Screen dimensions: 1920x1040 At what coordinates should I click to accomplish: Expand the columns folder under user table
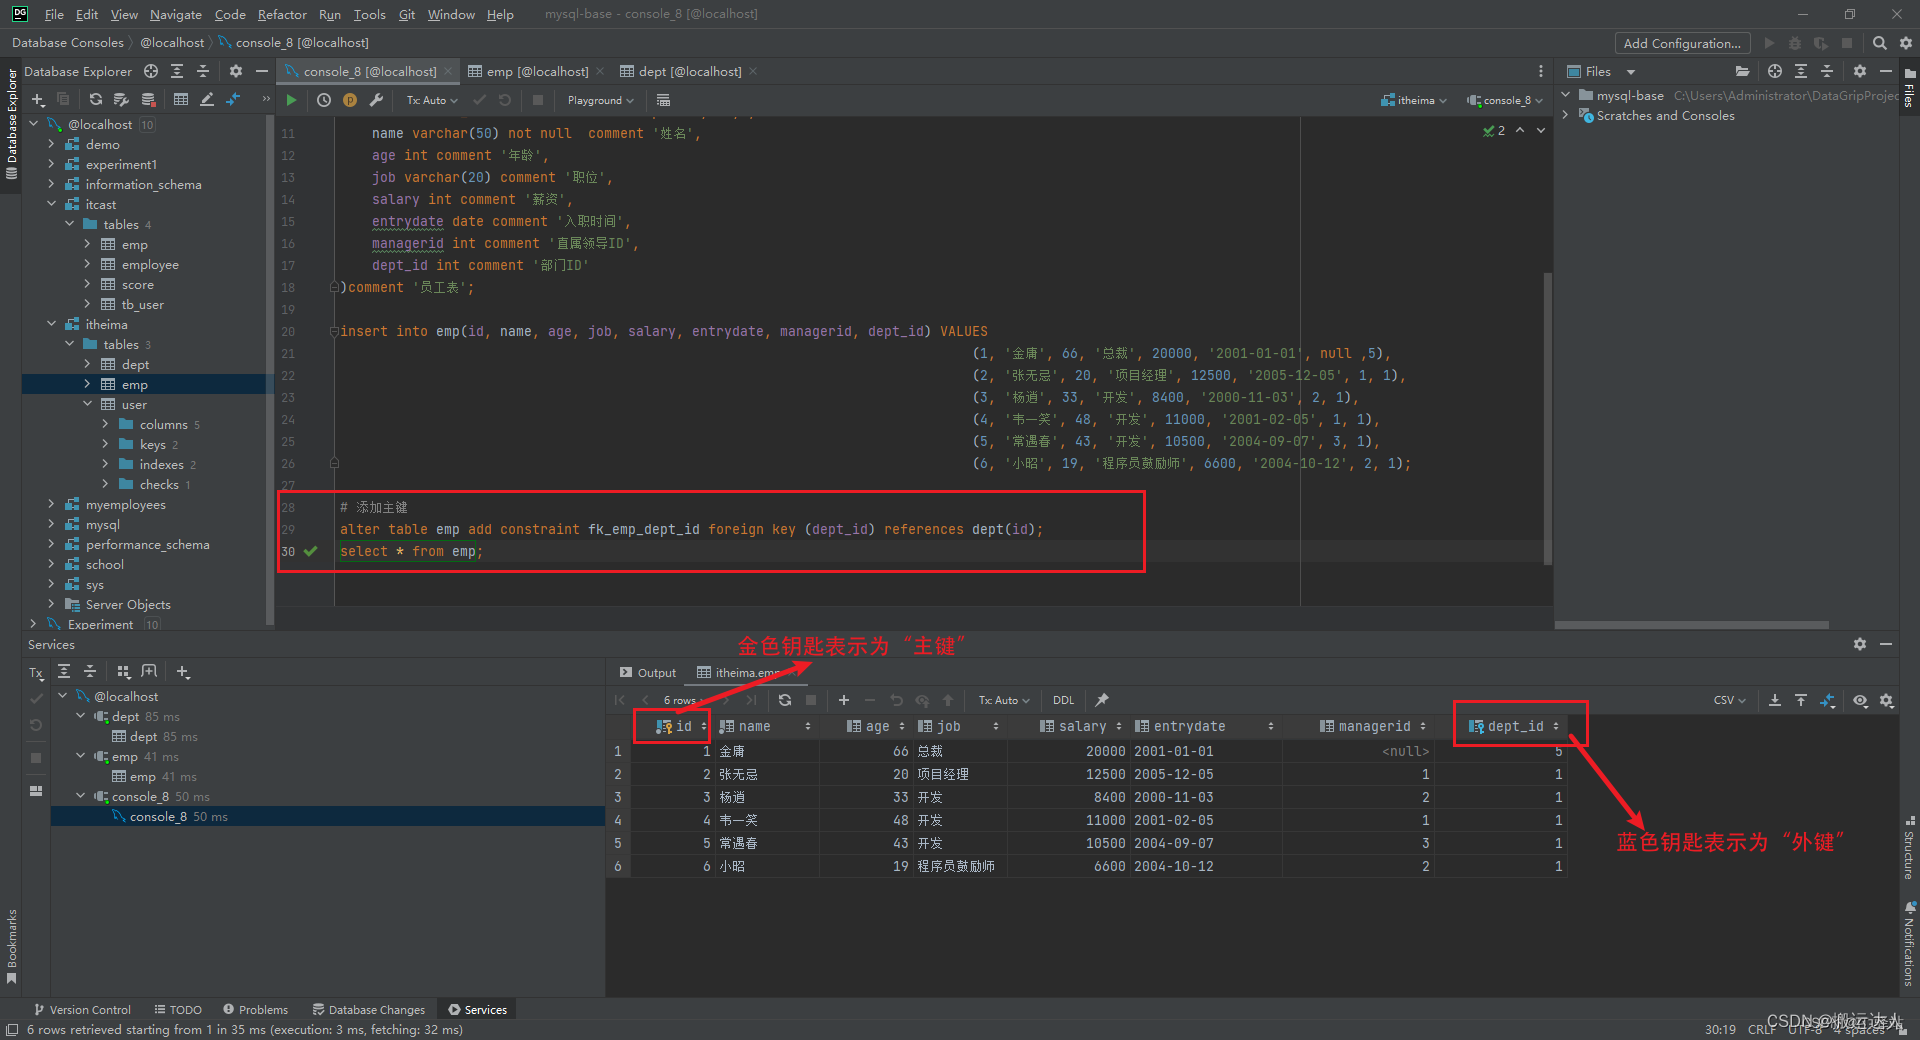point(105,424)
